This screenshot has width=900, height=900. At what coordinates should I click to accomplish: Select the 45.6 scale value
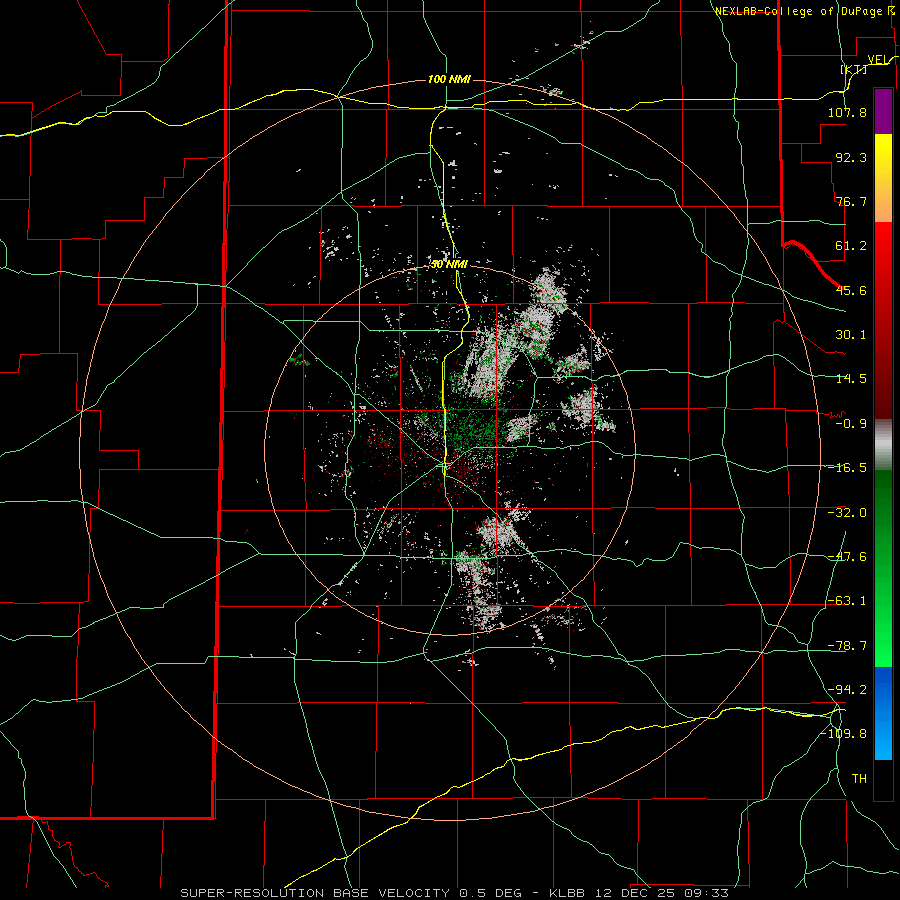(x=851, y=290)
